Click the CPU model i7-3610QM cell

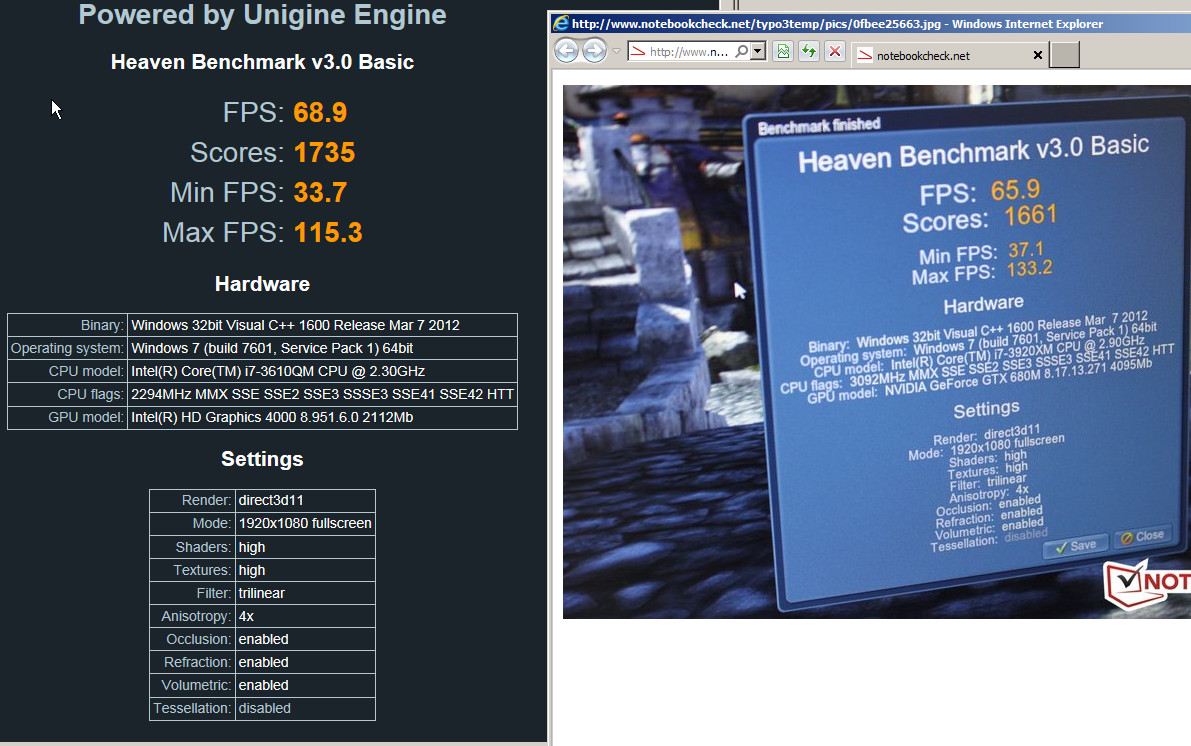click(322, 371)
